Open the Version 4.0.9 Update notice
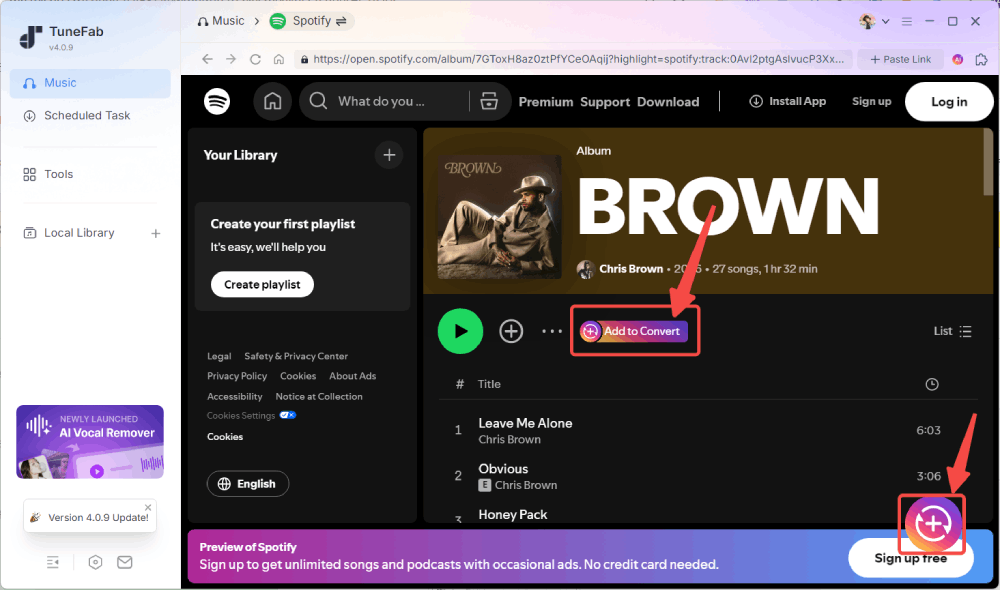The image size is (1000, 590). coord(90,515)
